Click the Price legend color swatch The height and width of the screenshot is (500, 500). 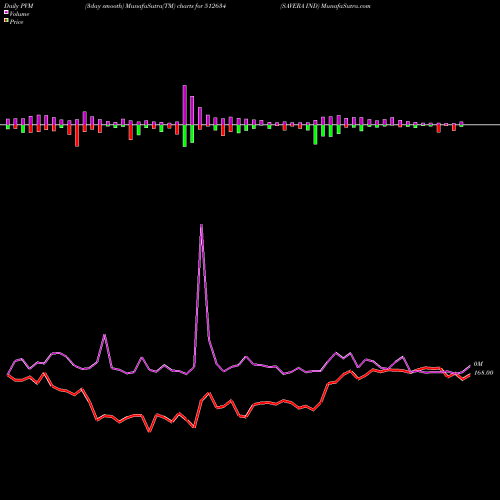tap(6, 21)
